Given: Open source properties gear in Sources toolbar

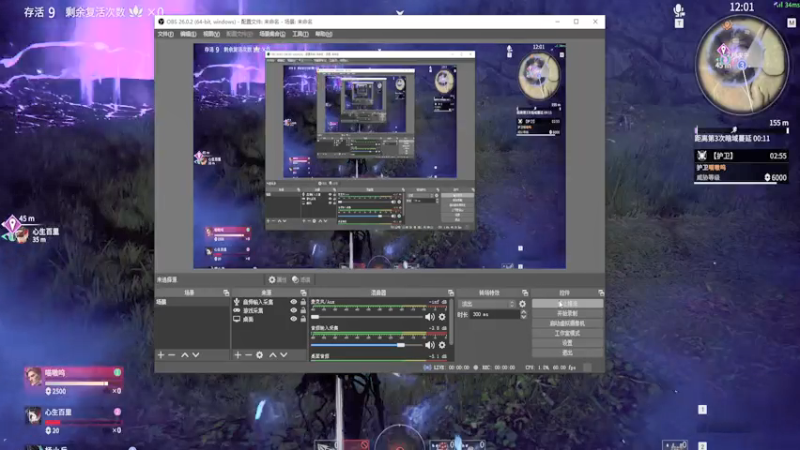Looking at the screenshot, I should pos(260,355).
